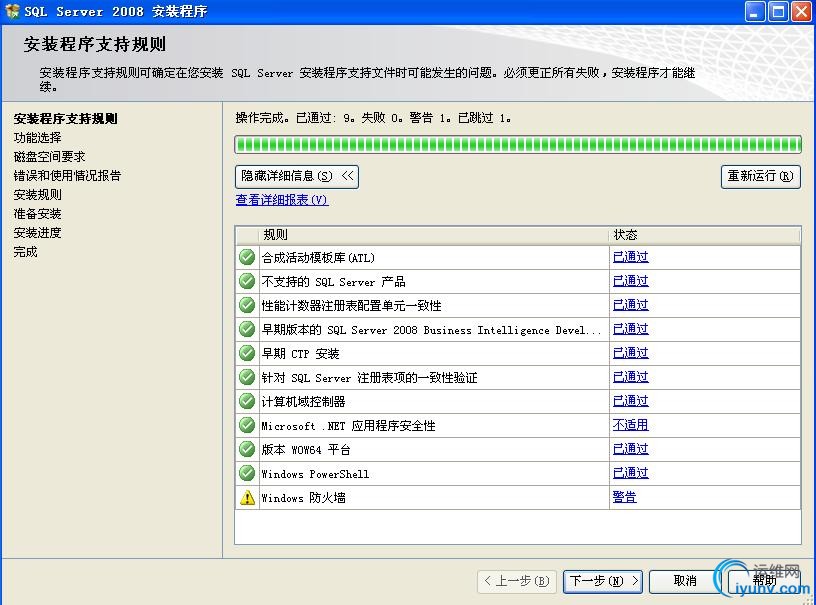Open 已通过 link for 早期 CTP 安装

click(x=630, y=352)
